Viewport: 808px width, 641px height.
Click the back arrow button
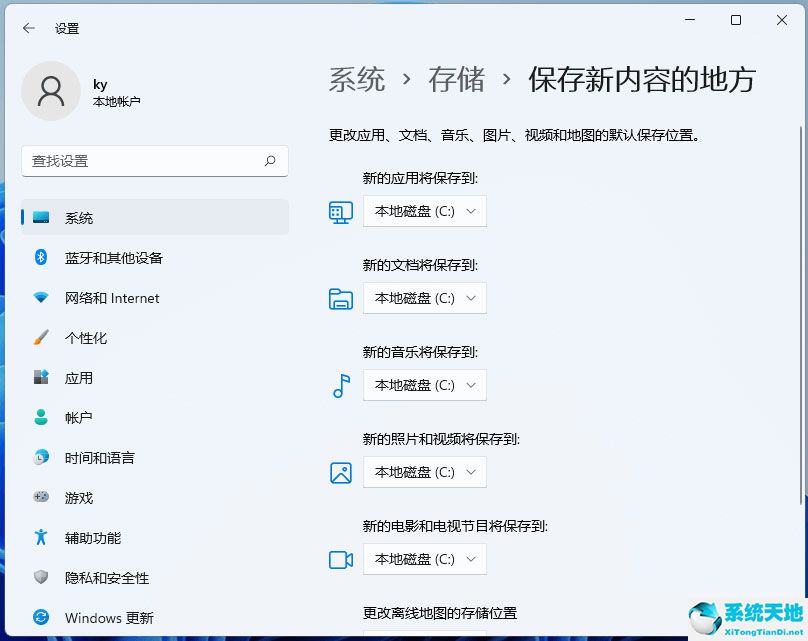(x=28, y=28)
